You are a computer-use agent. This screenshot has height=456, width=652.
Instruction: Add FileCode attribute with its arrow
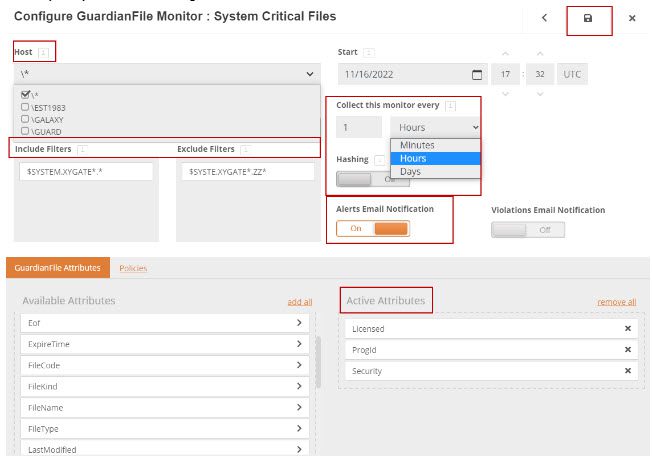coord(299,365)
